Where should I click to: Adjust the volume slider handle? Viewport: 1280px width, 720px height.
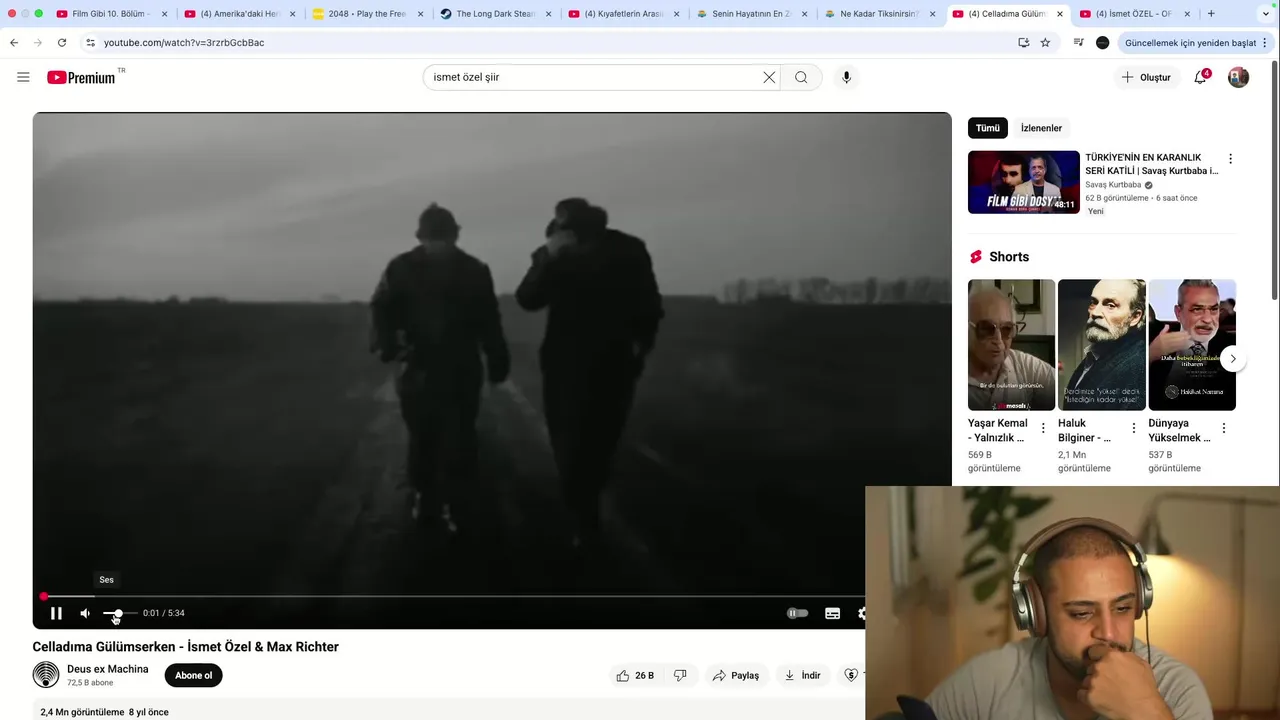click(118, 613)
